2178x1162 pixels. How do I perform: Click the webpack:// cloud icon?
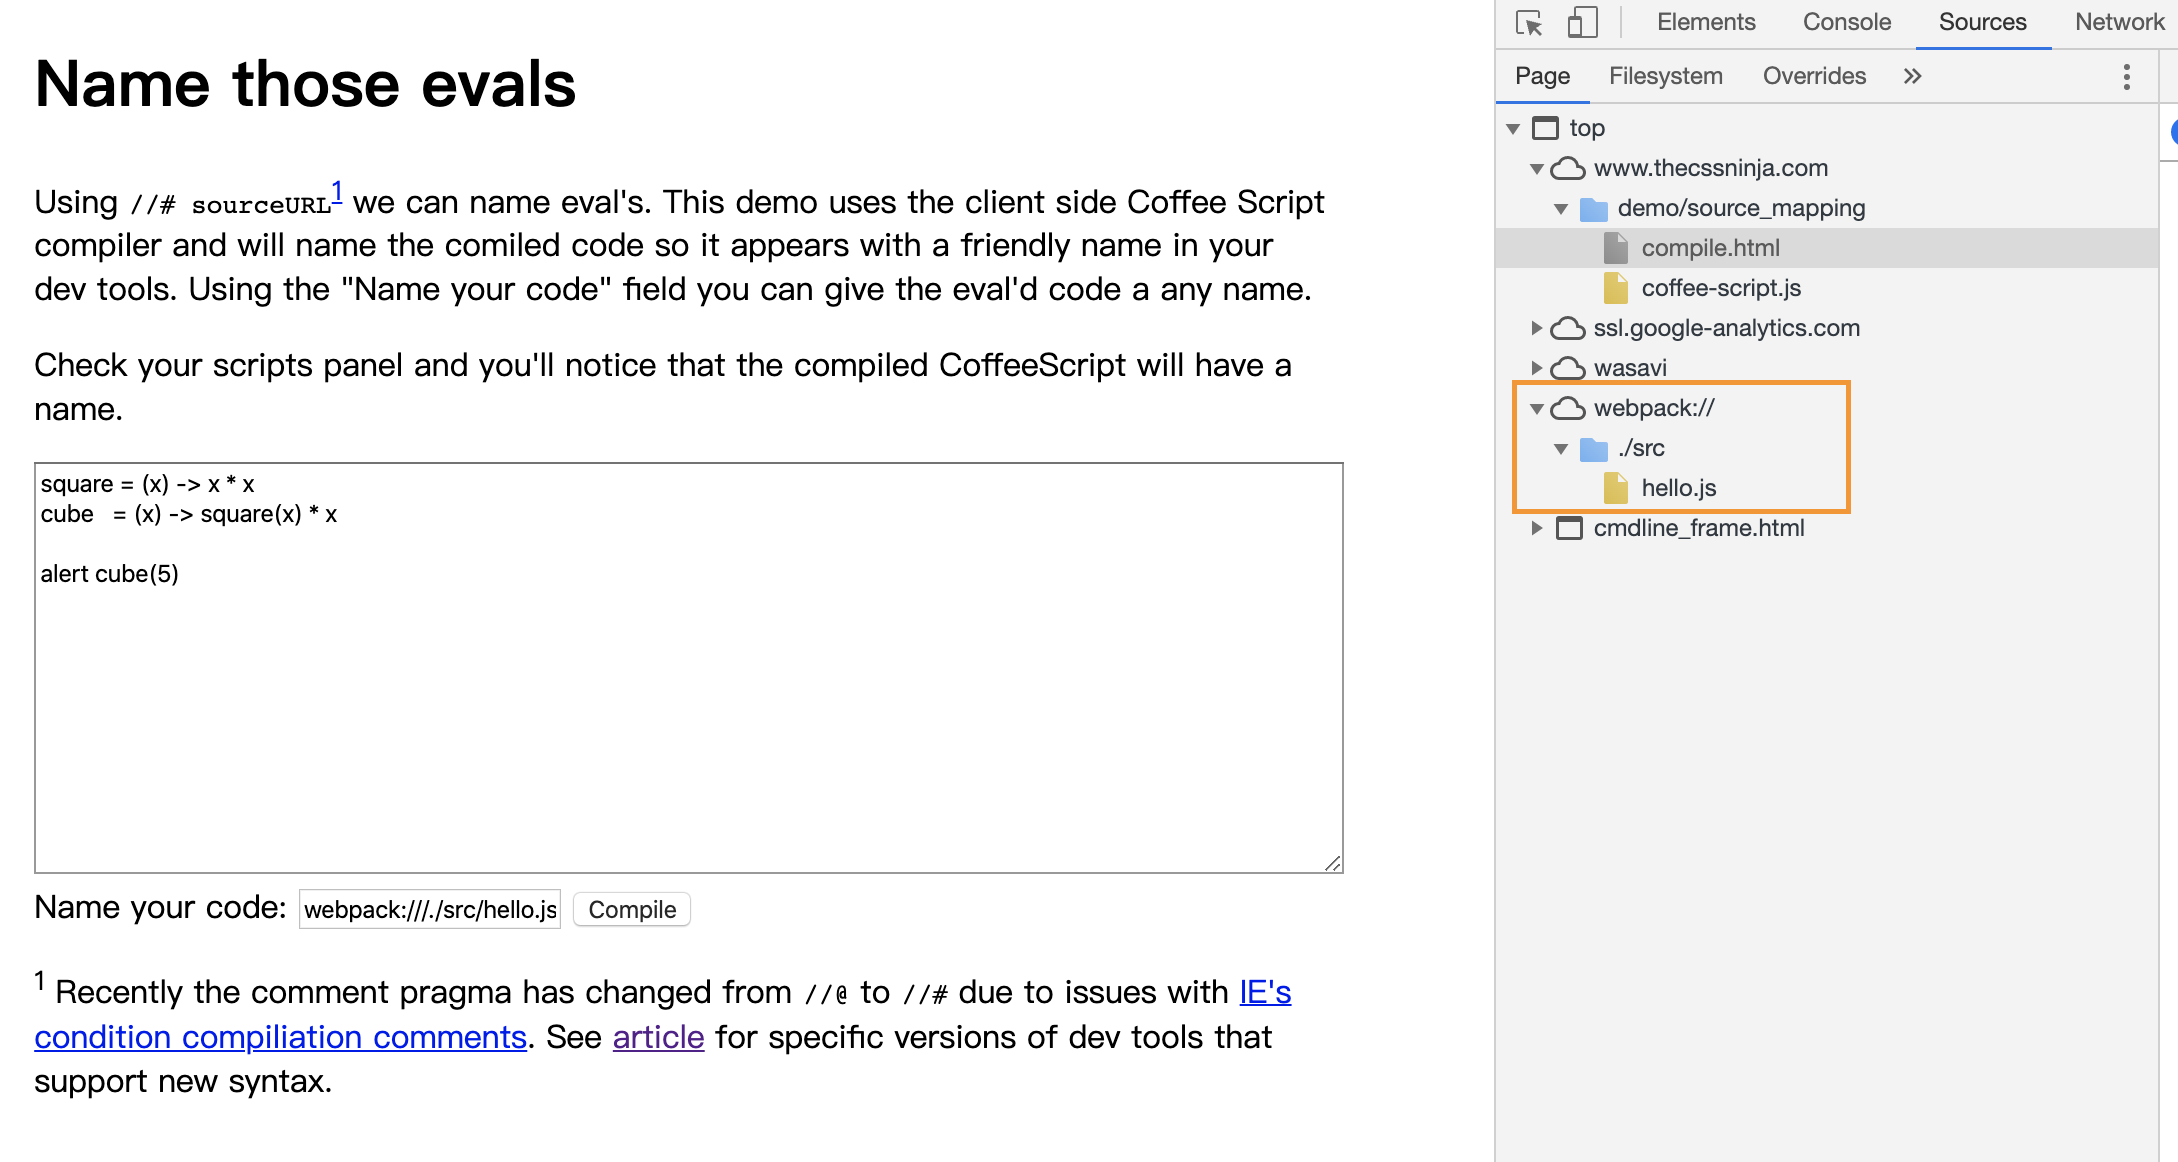(1568, 408)
